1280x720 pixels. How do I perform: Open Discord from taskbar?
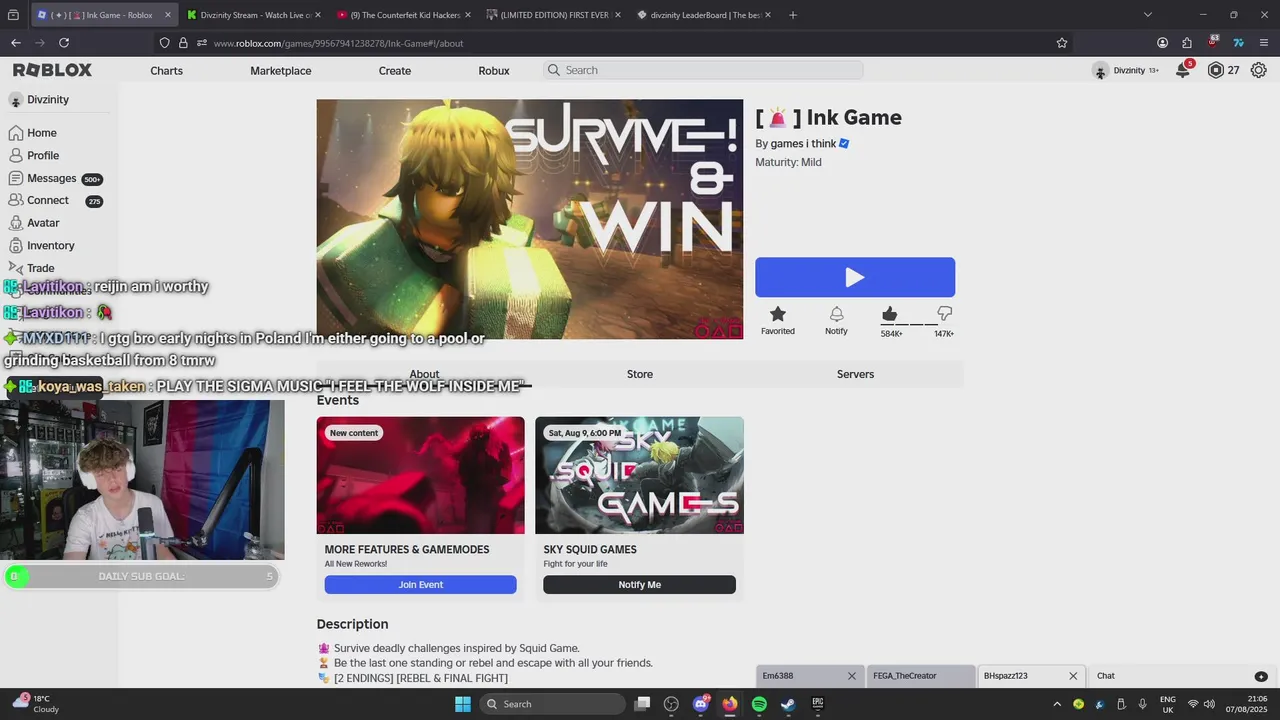pyautogui.click(x=701, y=704)
